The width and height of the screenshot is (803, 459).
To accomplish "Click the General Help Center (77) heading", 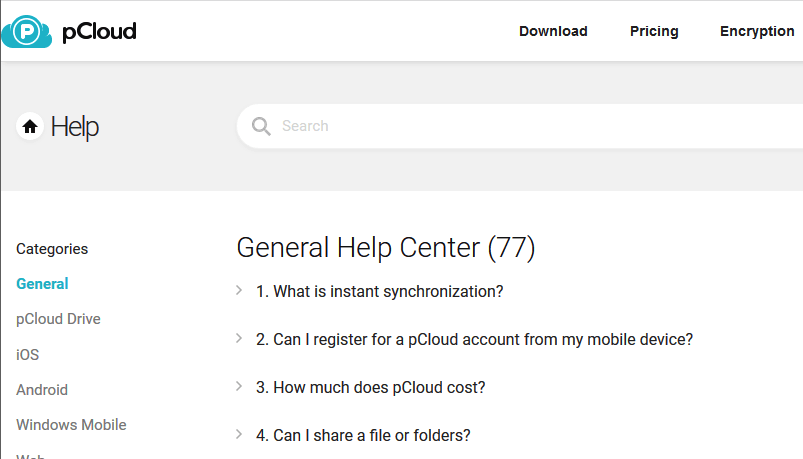I will 386,248.
